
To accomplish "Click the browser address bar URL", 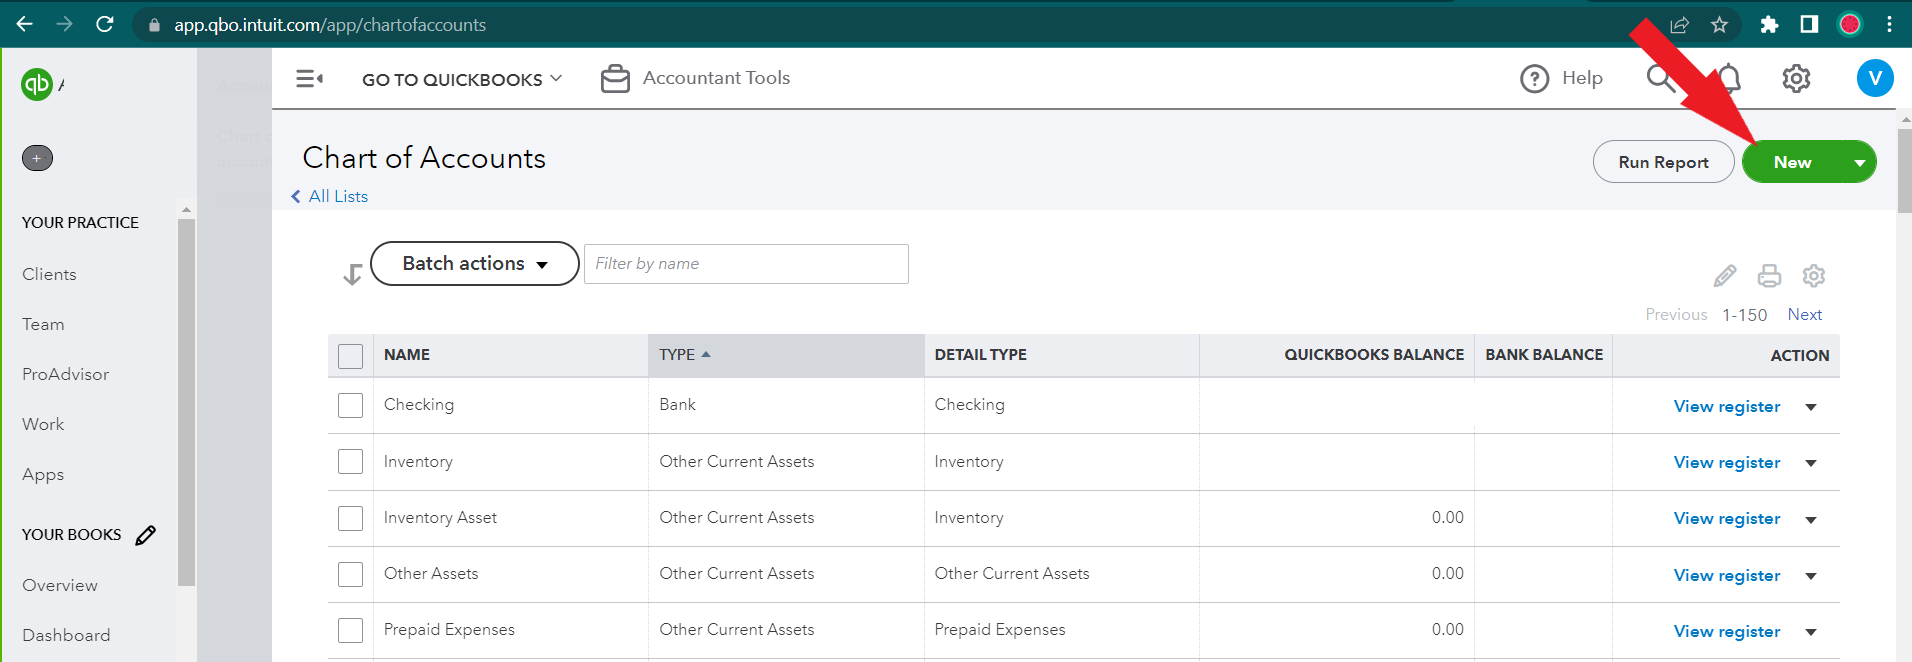I will pyautogui.click(x=330, y=25).
